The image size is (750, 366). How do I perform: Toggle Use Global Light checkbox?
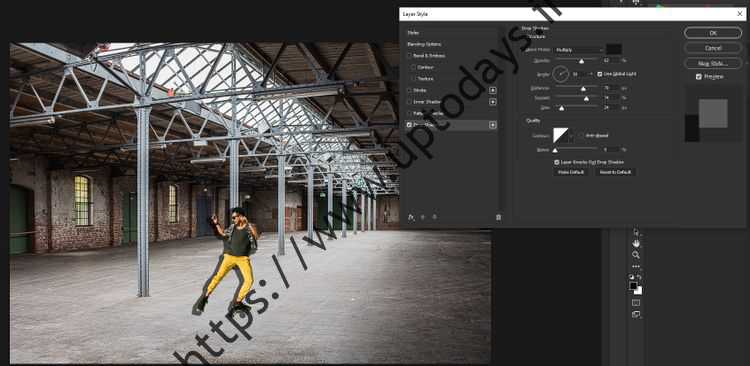point(600,74)
